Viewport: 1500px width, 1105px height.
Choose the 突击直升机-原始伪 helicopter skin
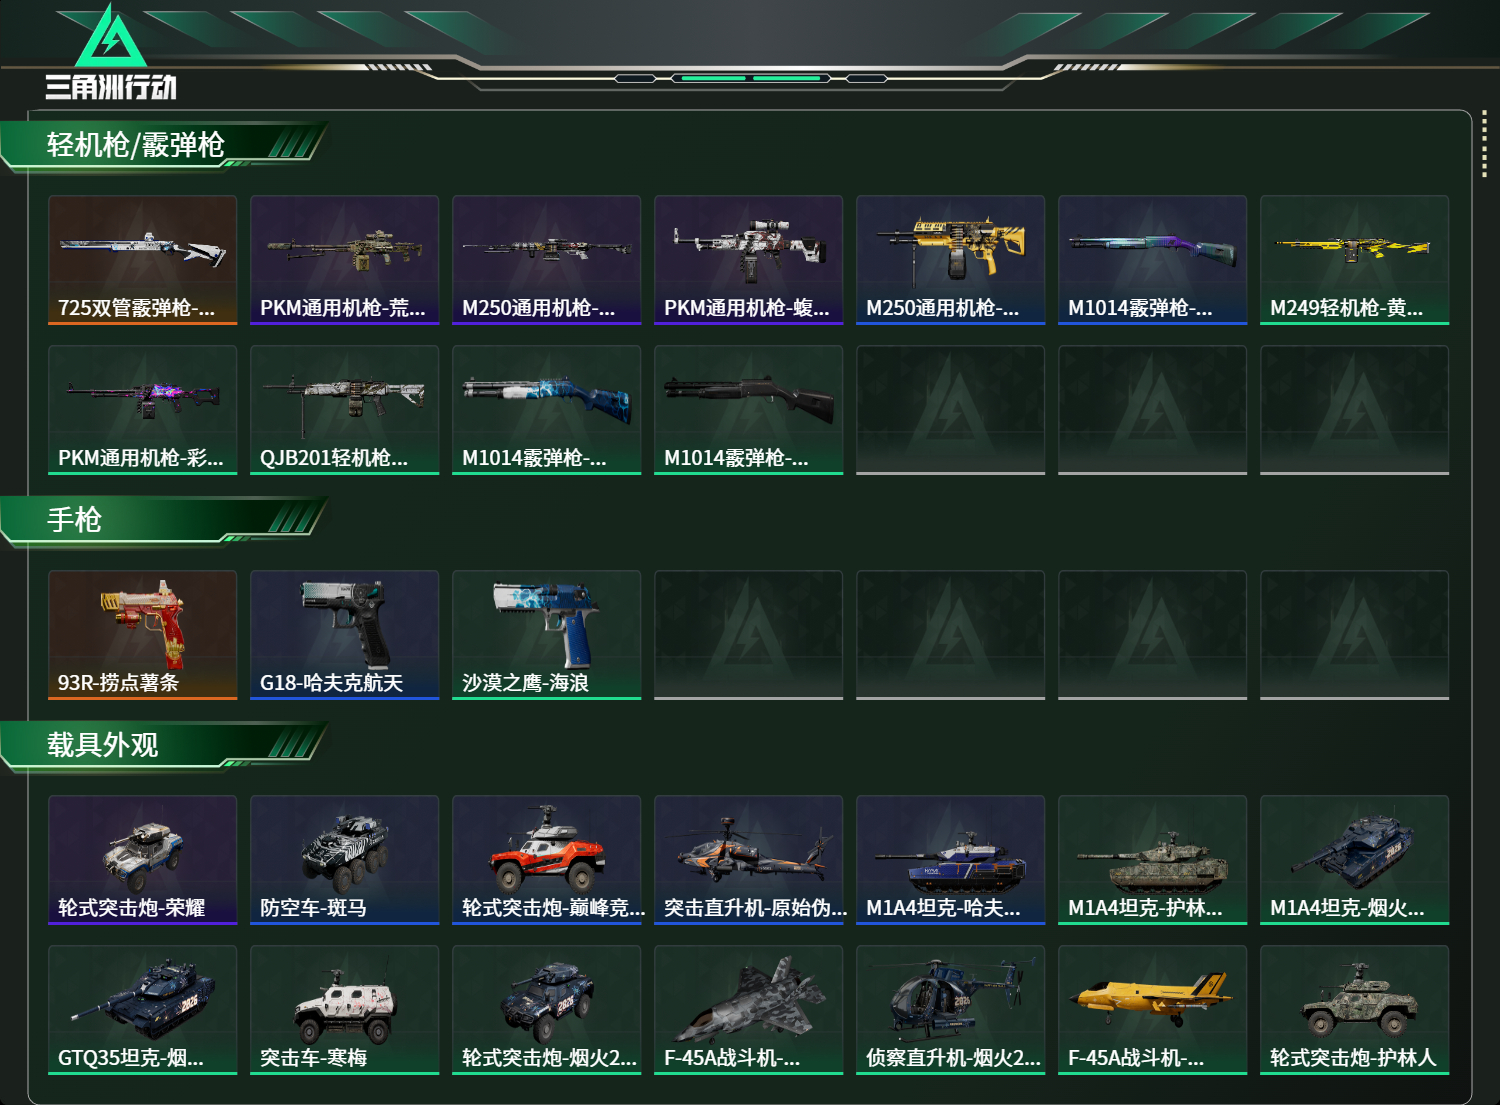(x=749, y=860)
